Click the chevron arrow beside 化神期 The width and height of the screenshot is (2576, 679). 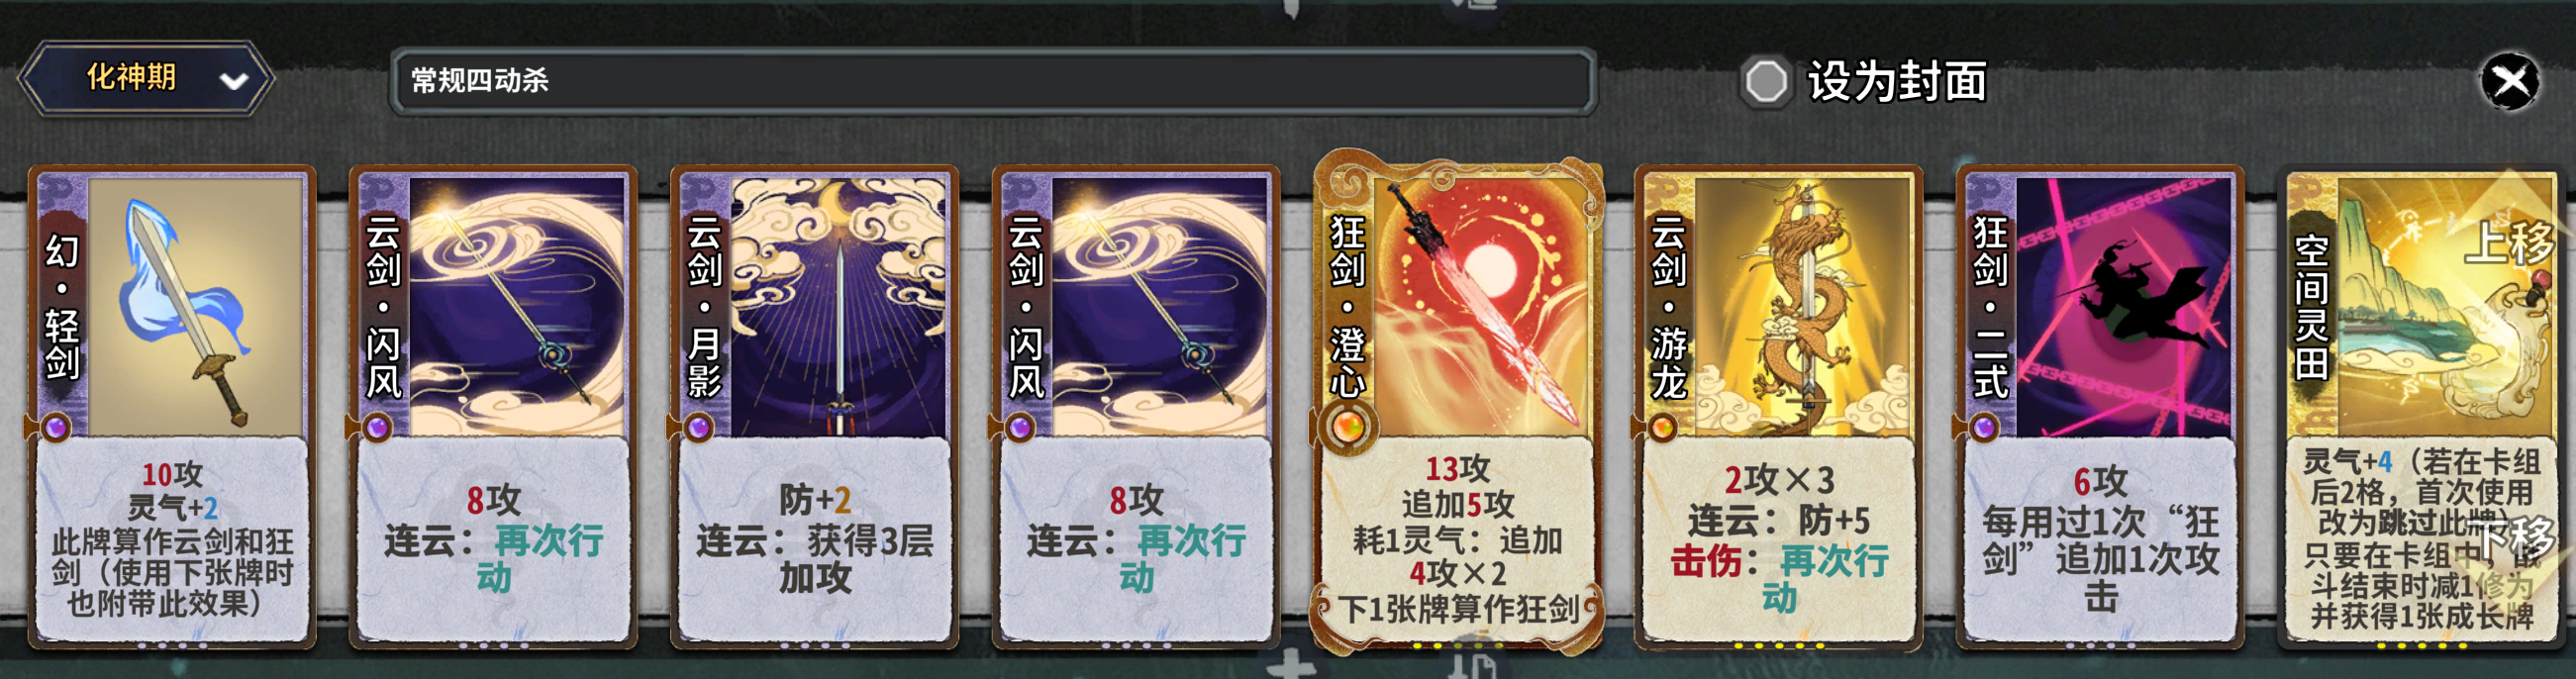234,81
